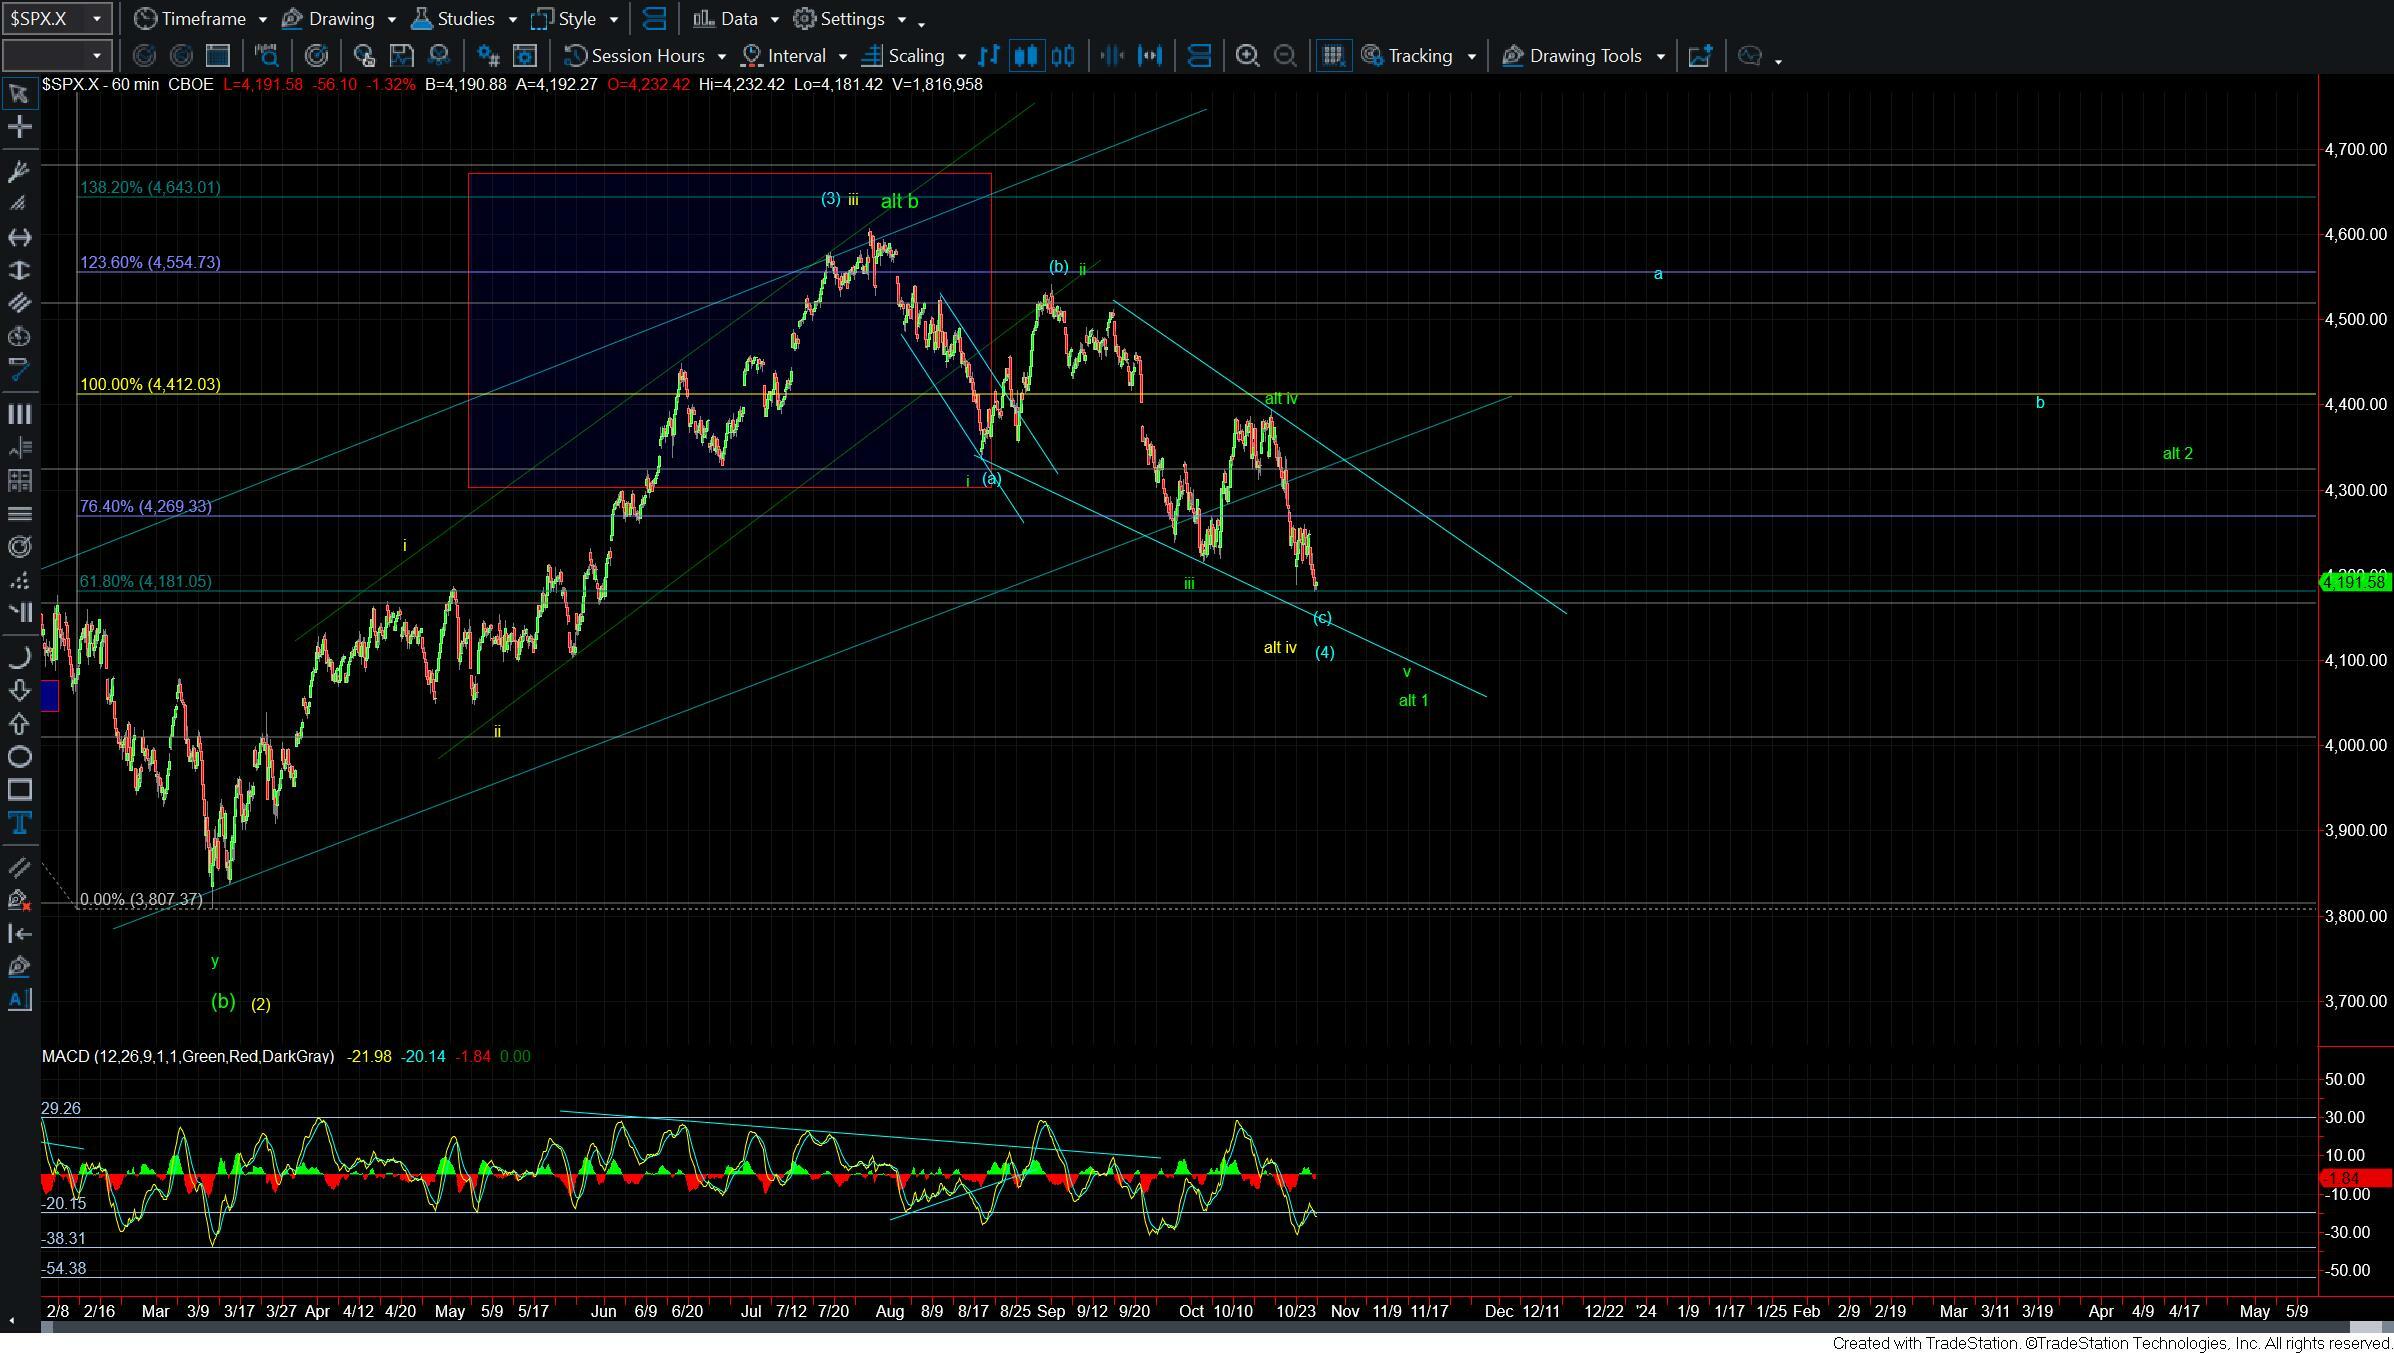Expand the Scaling dropdown arrow

click(962, 56)
